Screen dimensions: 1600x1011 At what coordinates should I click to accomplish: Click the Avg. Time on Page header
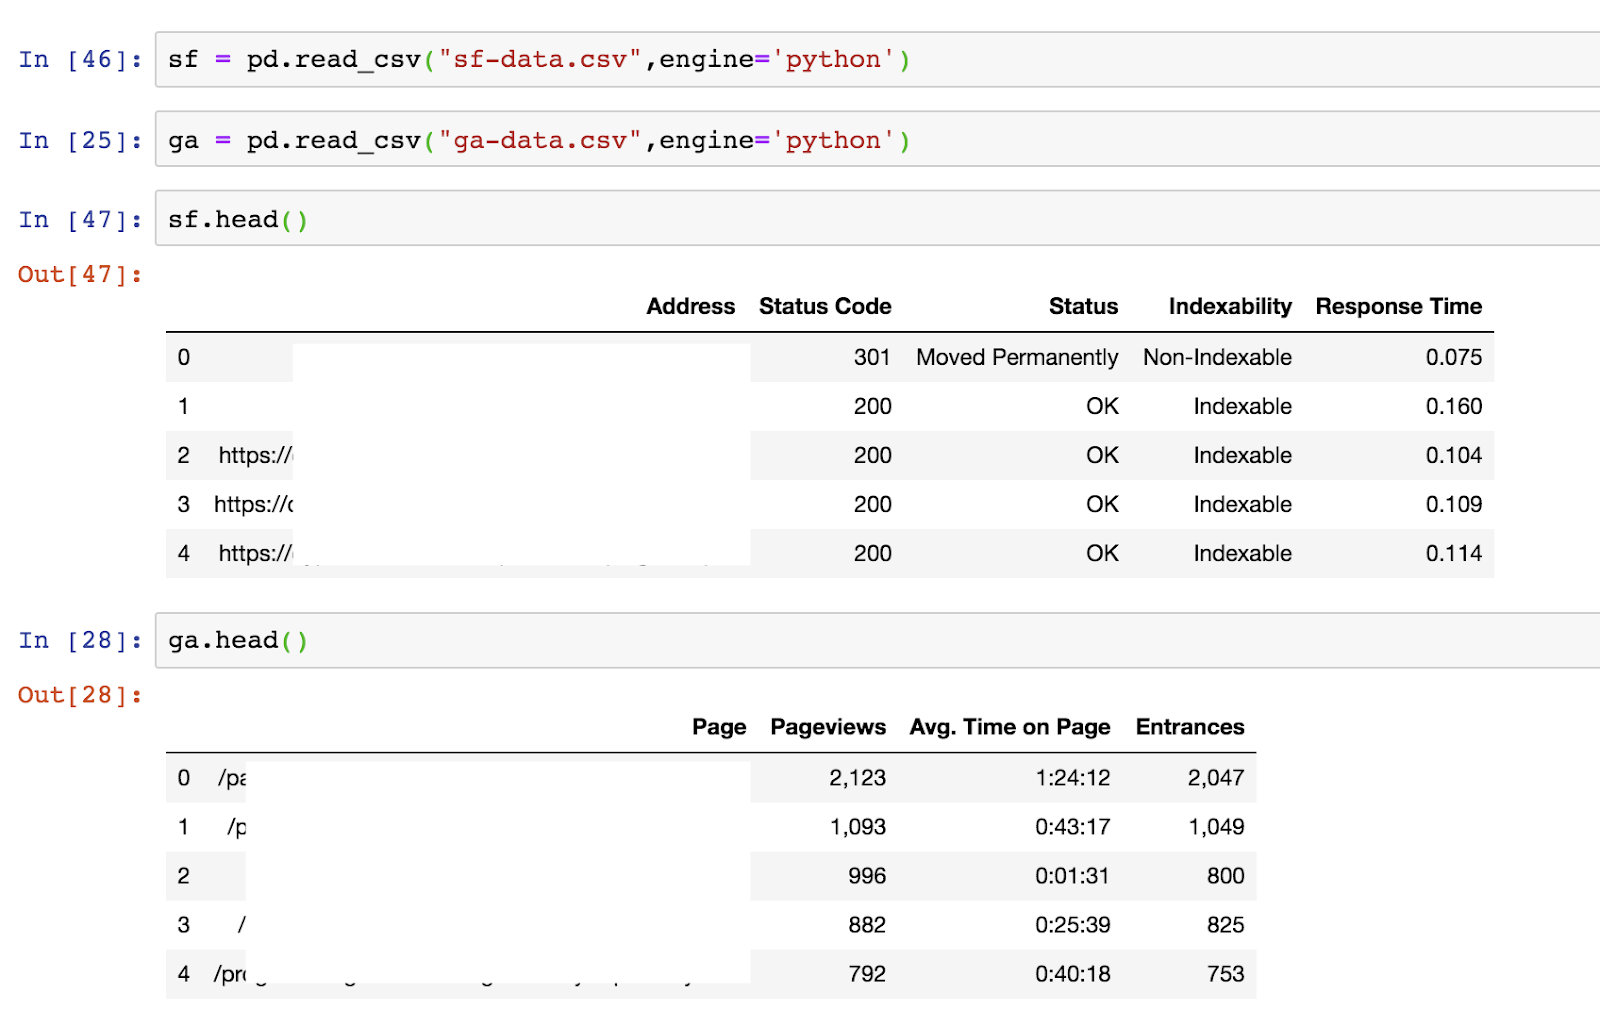(1010, 727)
